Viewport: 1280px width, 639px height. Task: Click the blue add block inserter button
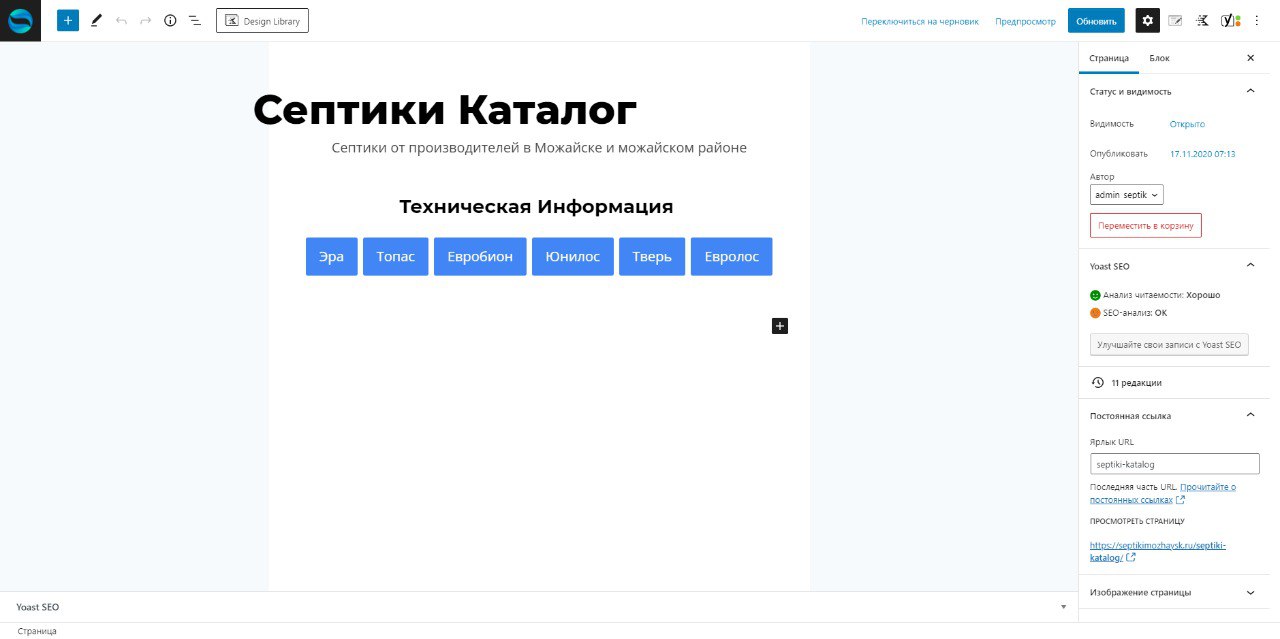68,20
